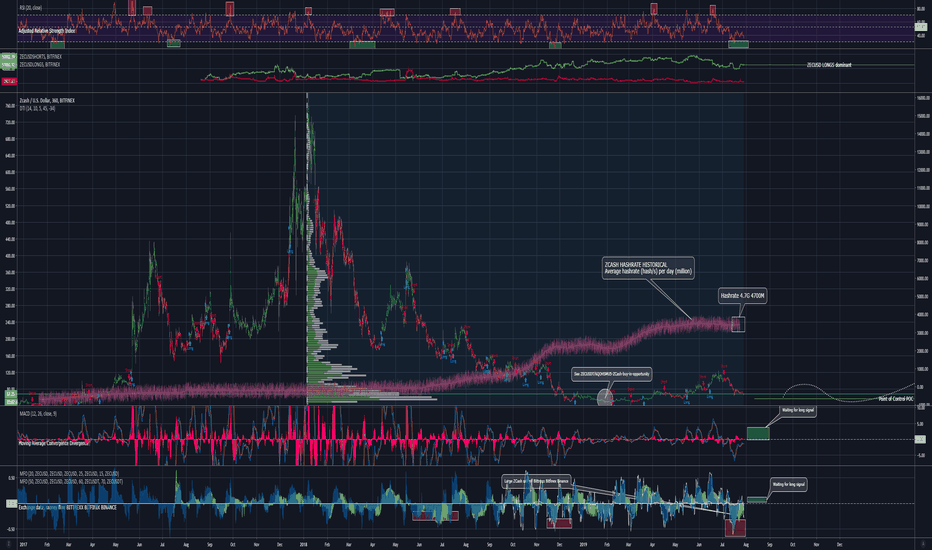The height and width of the screenshot is (550, 932).
Task: Select the last Dec label on the time axis
Action: tap(839, 544)
